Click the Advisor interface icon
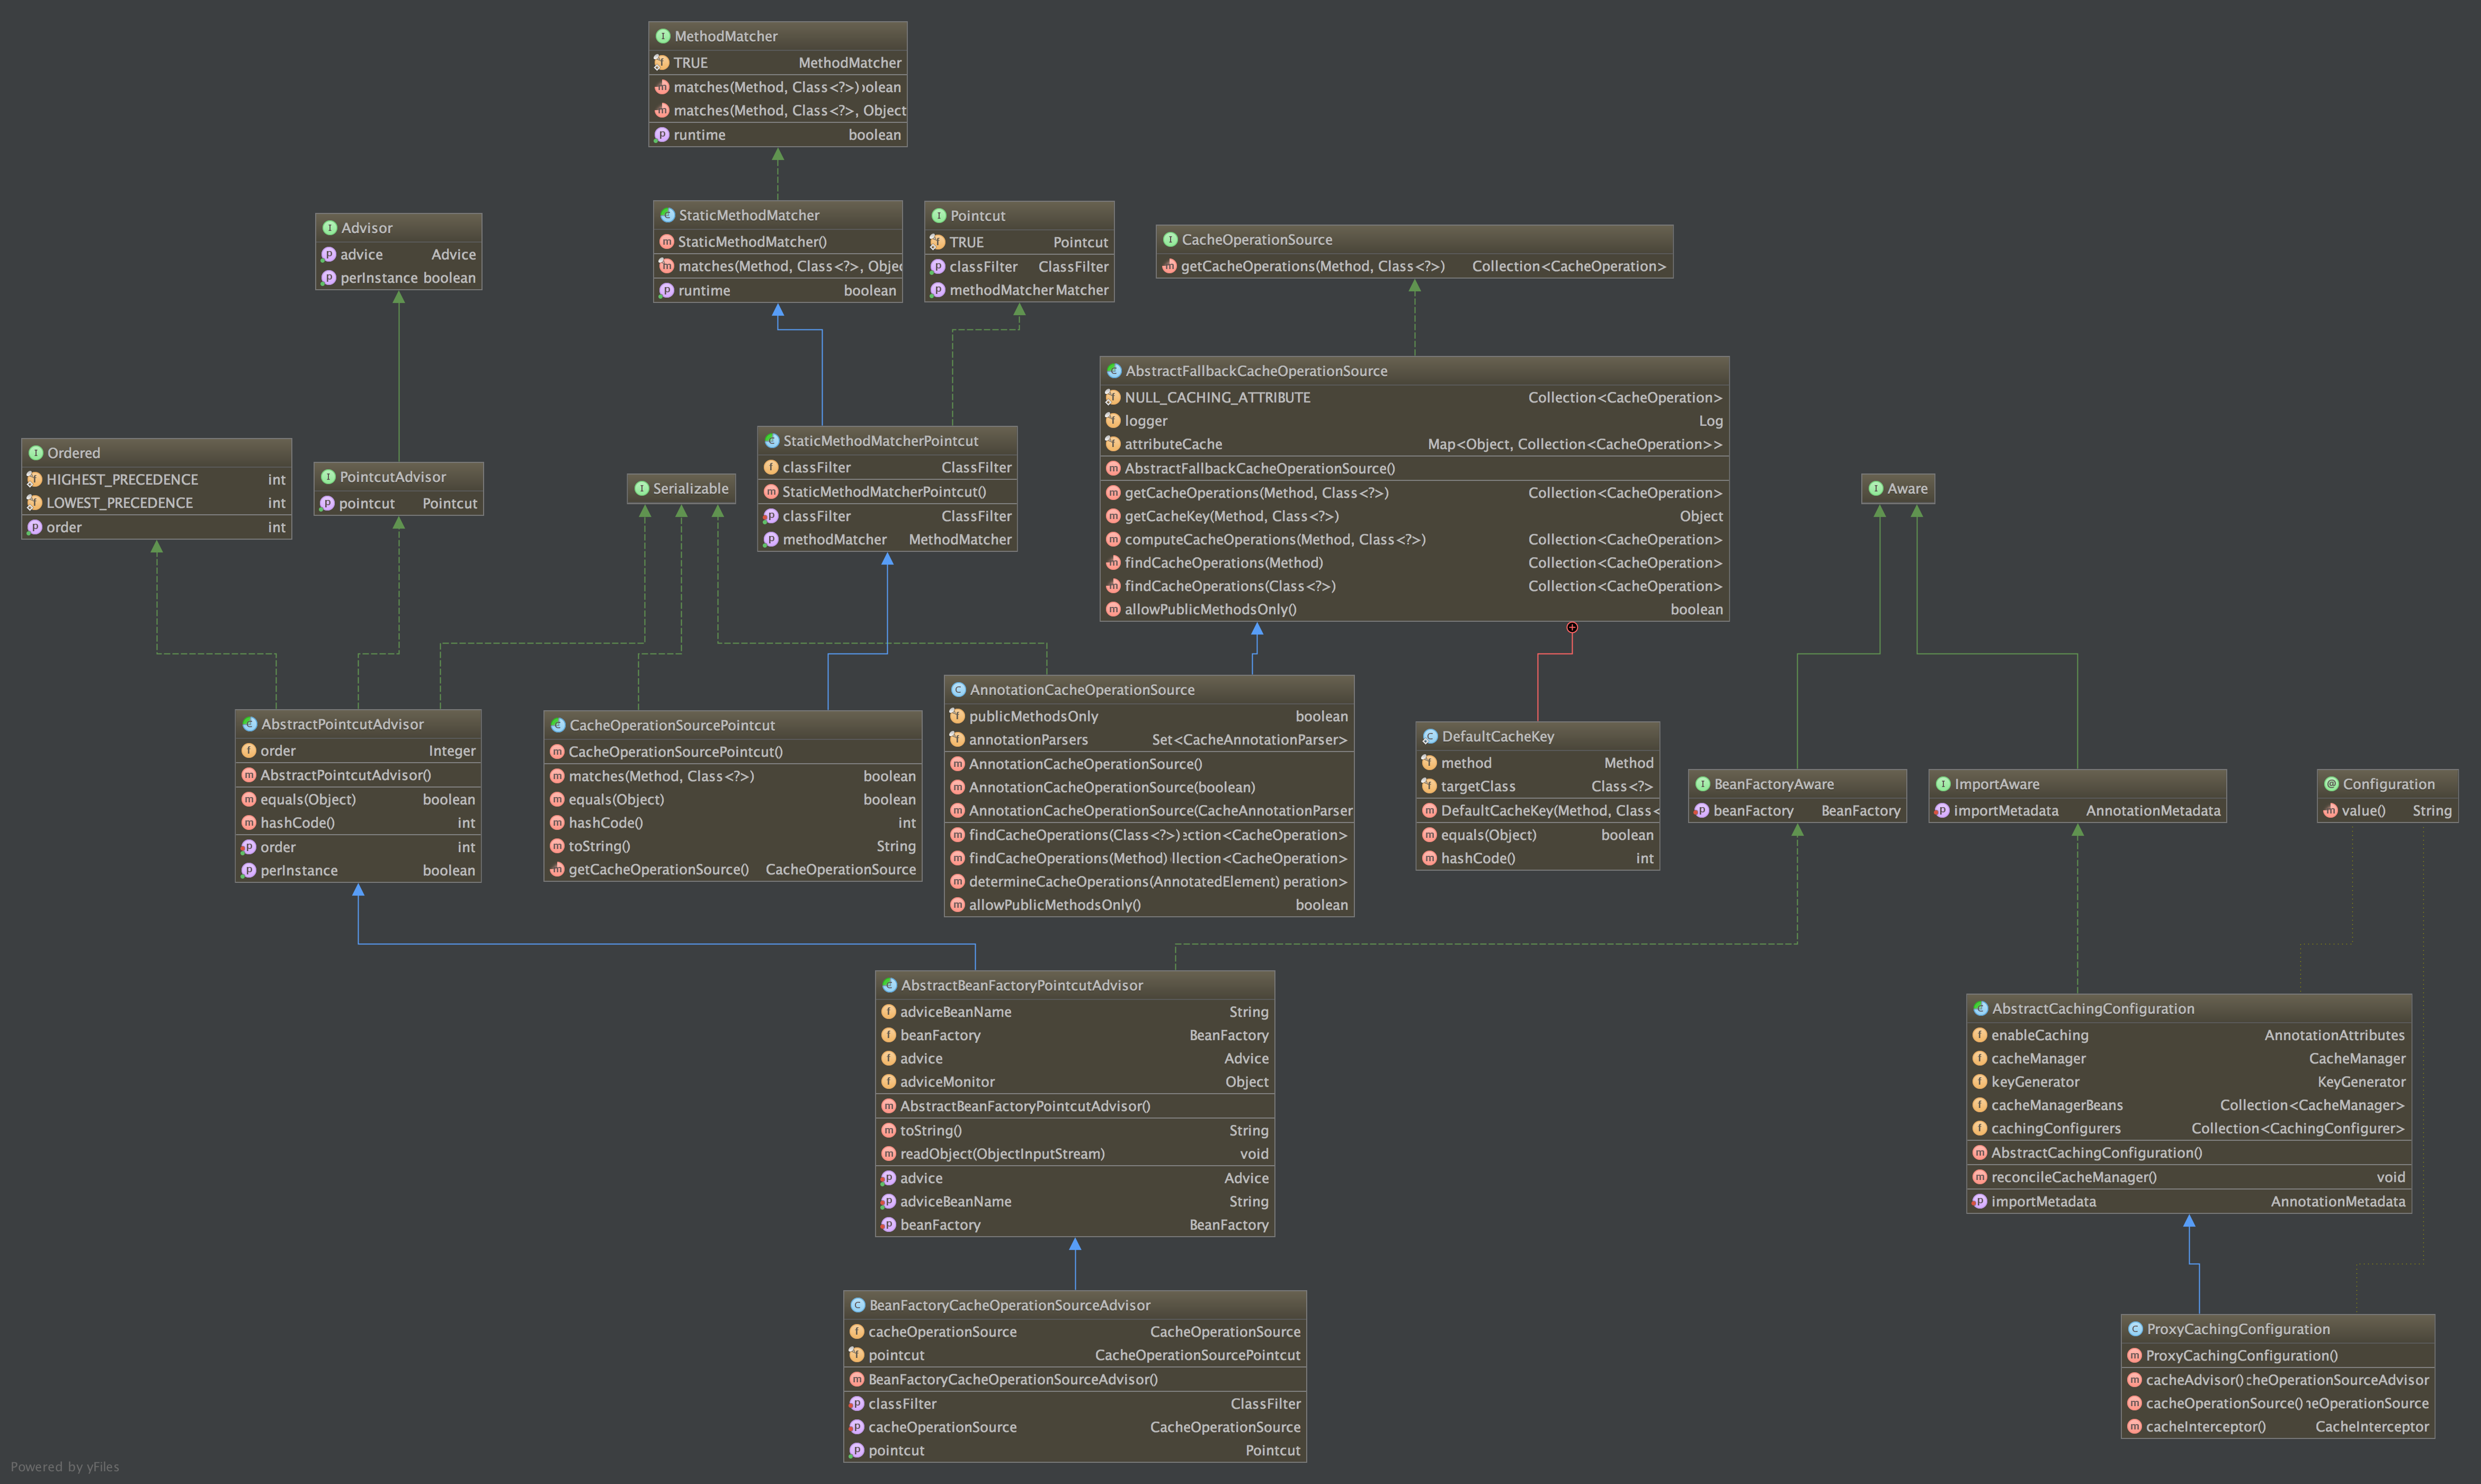The image size is (2481, 1484). tap(329, 228)
